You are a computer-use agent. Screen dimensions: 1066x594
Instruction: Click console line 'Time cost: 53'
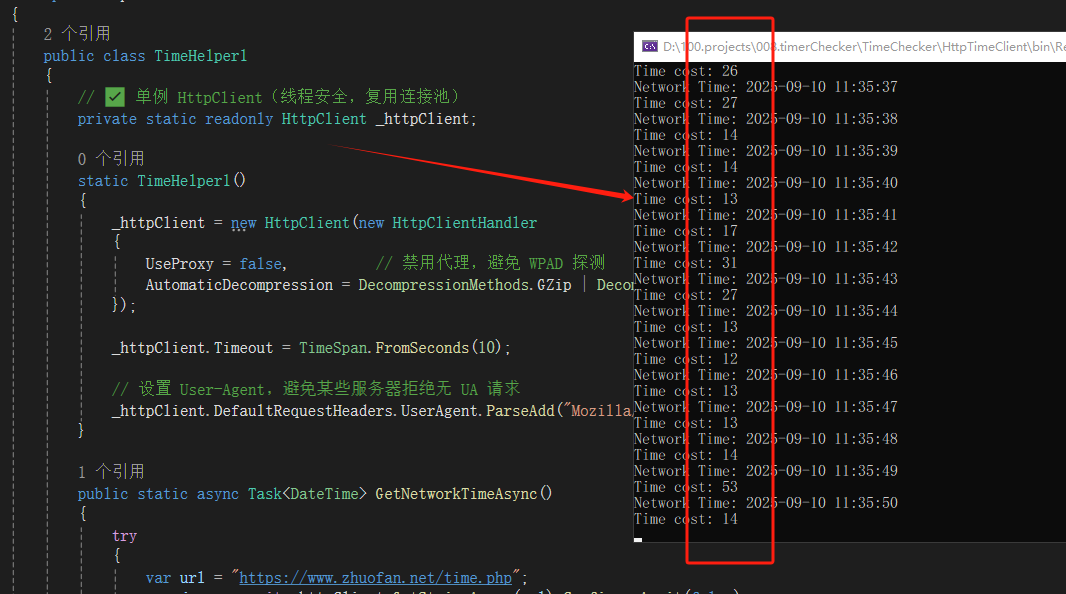tap(686, 487)
